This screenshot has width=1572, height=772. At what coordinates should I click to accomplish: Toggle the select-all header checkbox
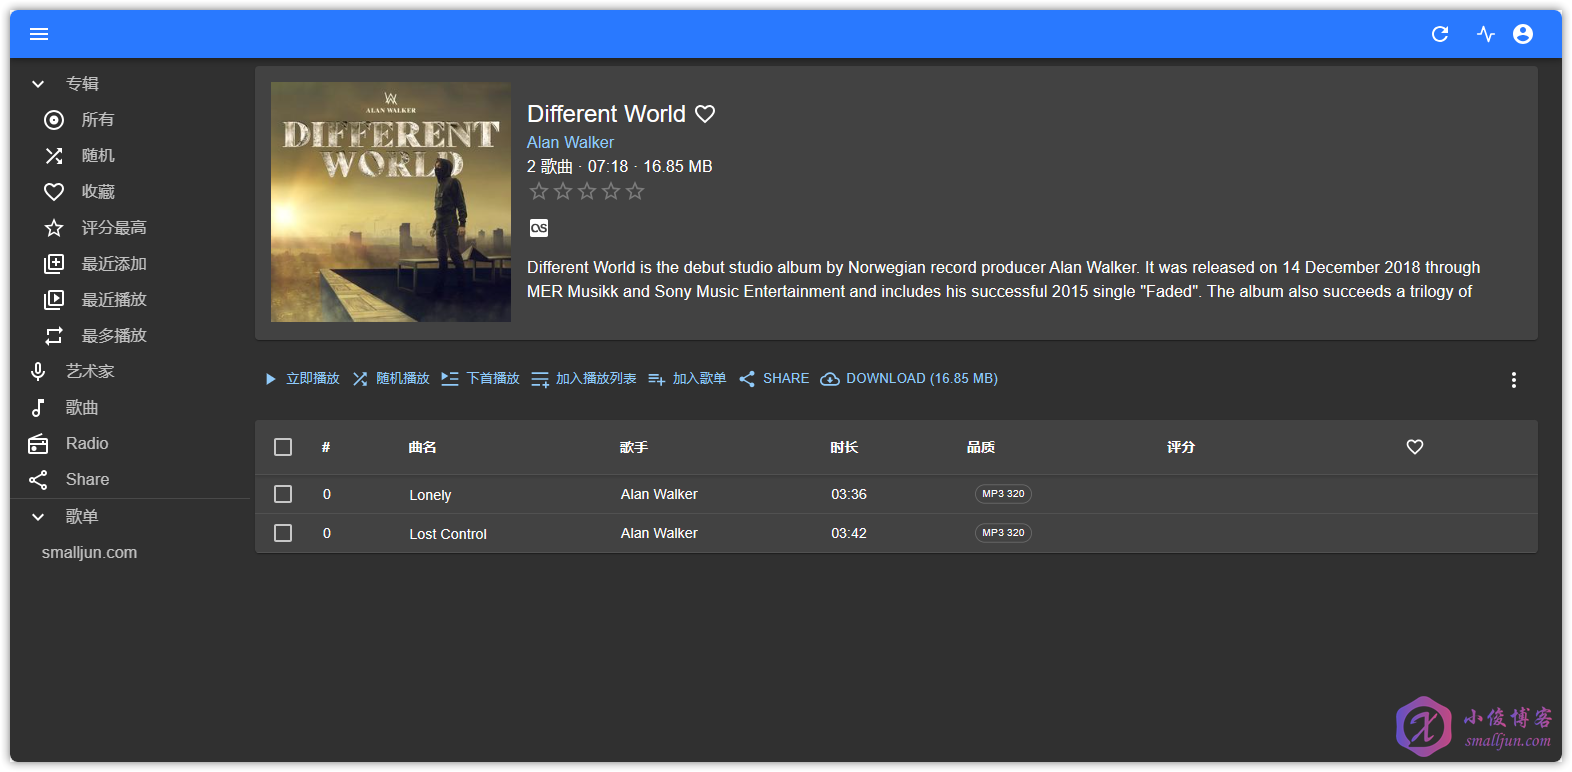tap(283, 447)
